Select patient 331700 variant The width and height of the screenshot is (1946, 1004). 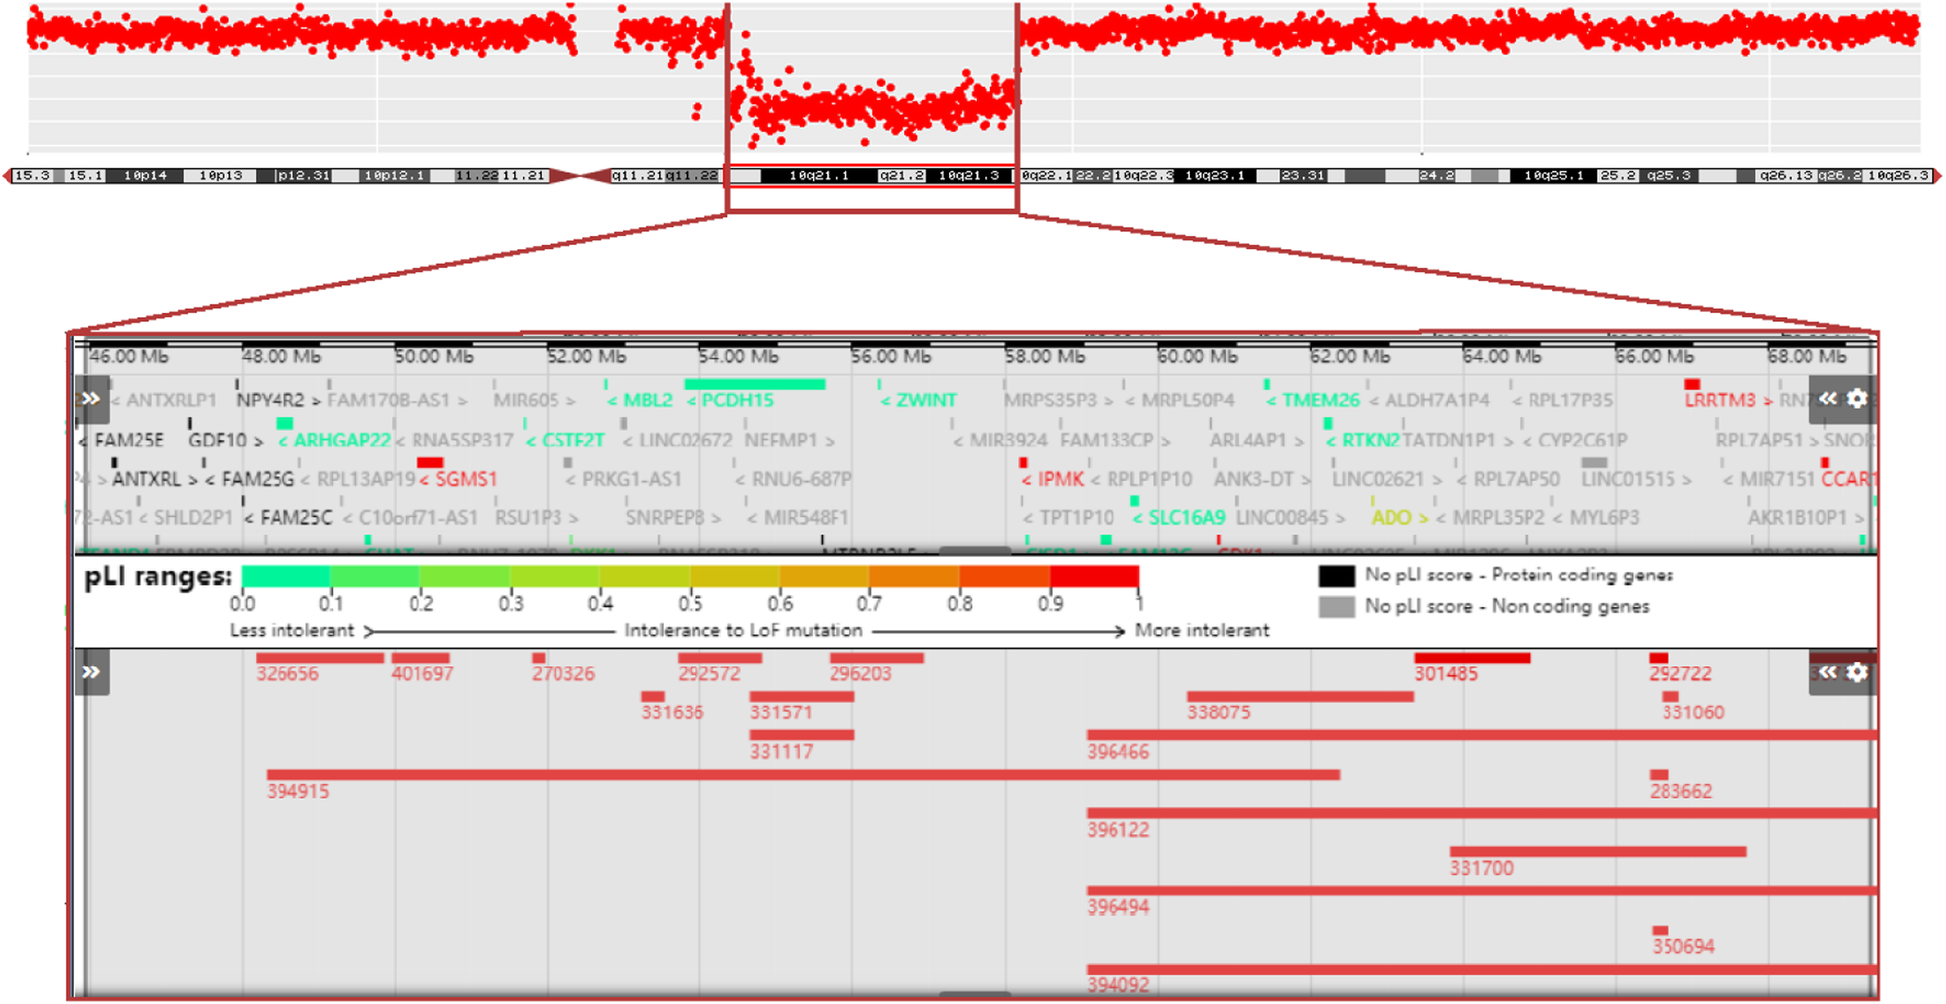tap(1598, 852)
